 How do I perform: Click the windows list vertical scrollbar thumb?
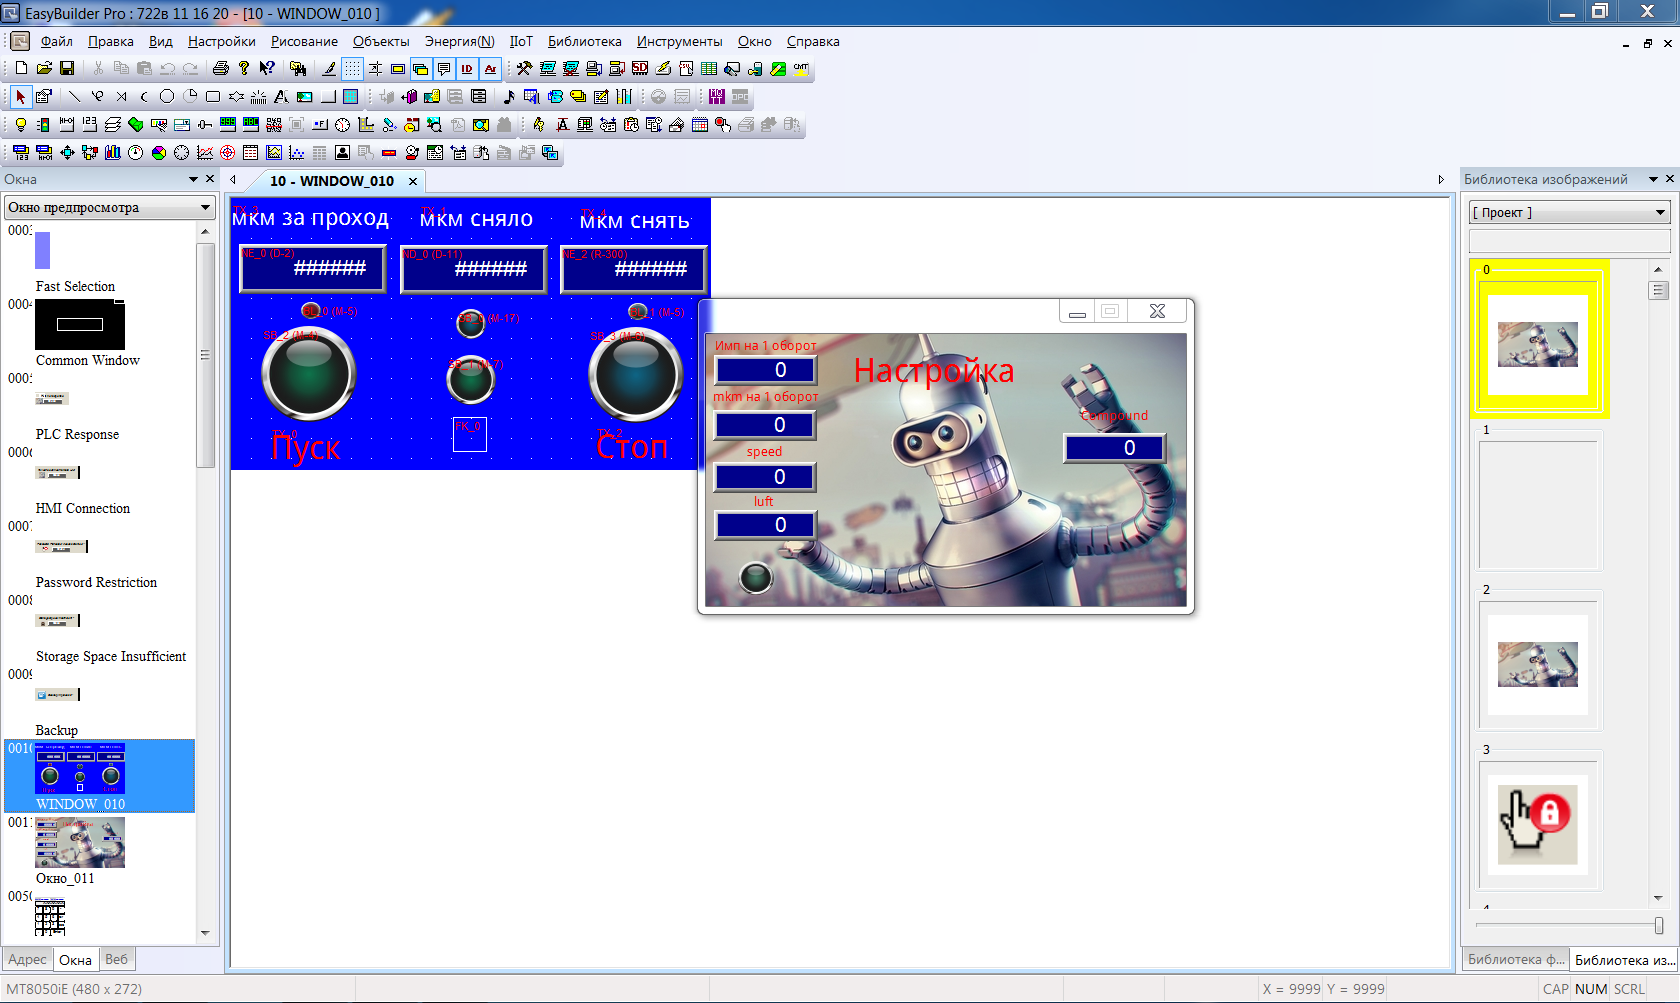pyautogui.click(x=205, y=356)
